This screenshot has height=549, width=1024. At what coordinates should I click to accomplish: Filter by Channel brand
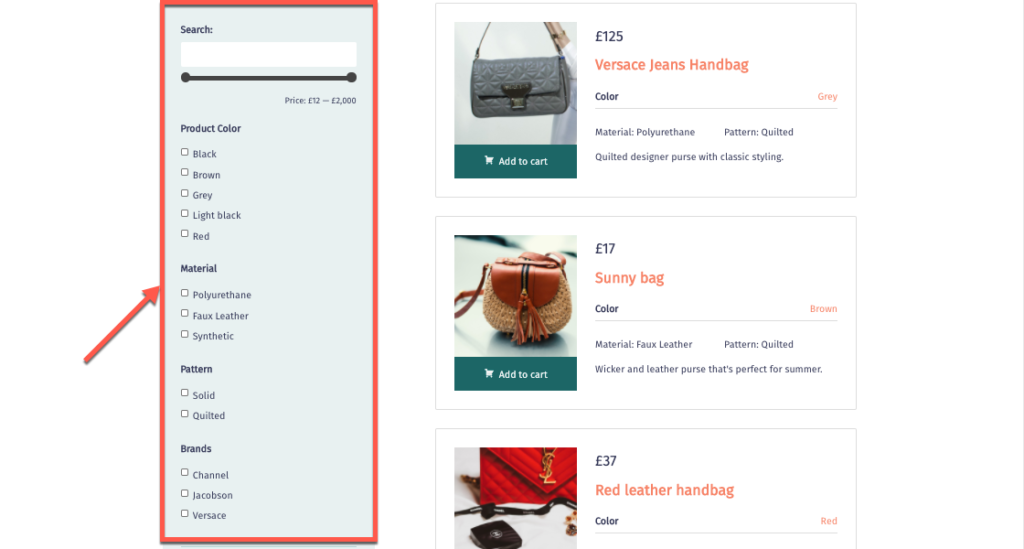[x=185, y=473]
